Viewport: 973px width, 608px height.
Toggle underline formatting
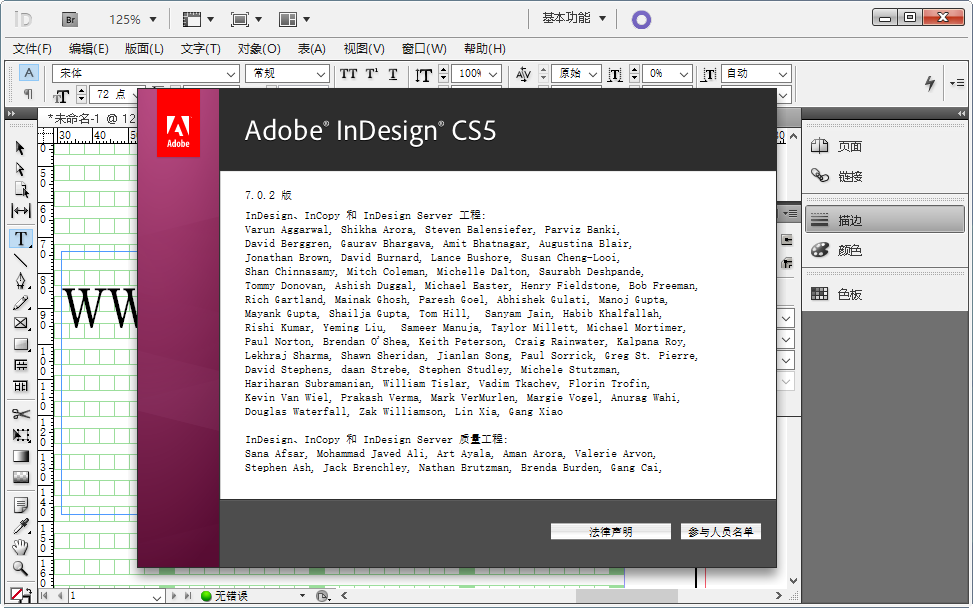pos(393,74)
